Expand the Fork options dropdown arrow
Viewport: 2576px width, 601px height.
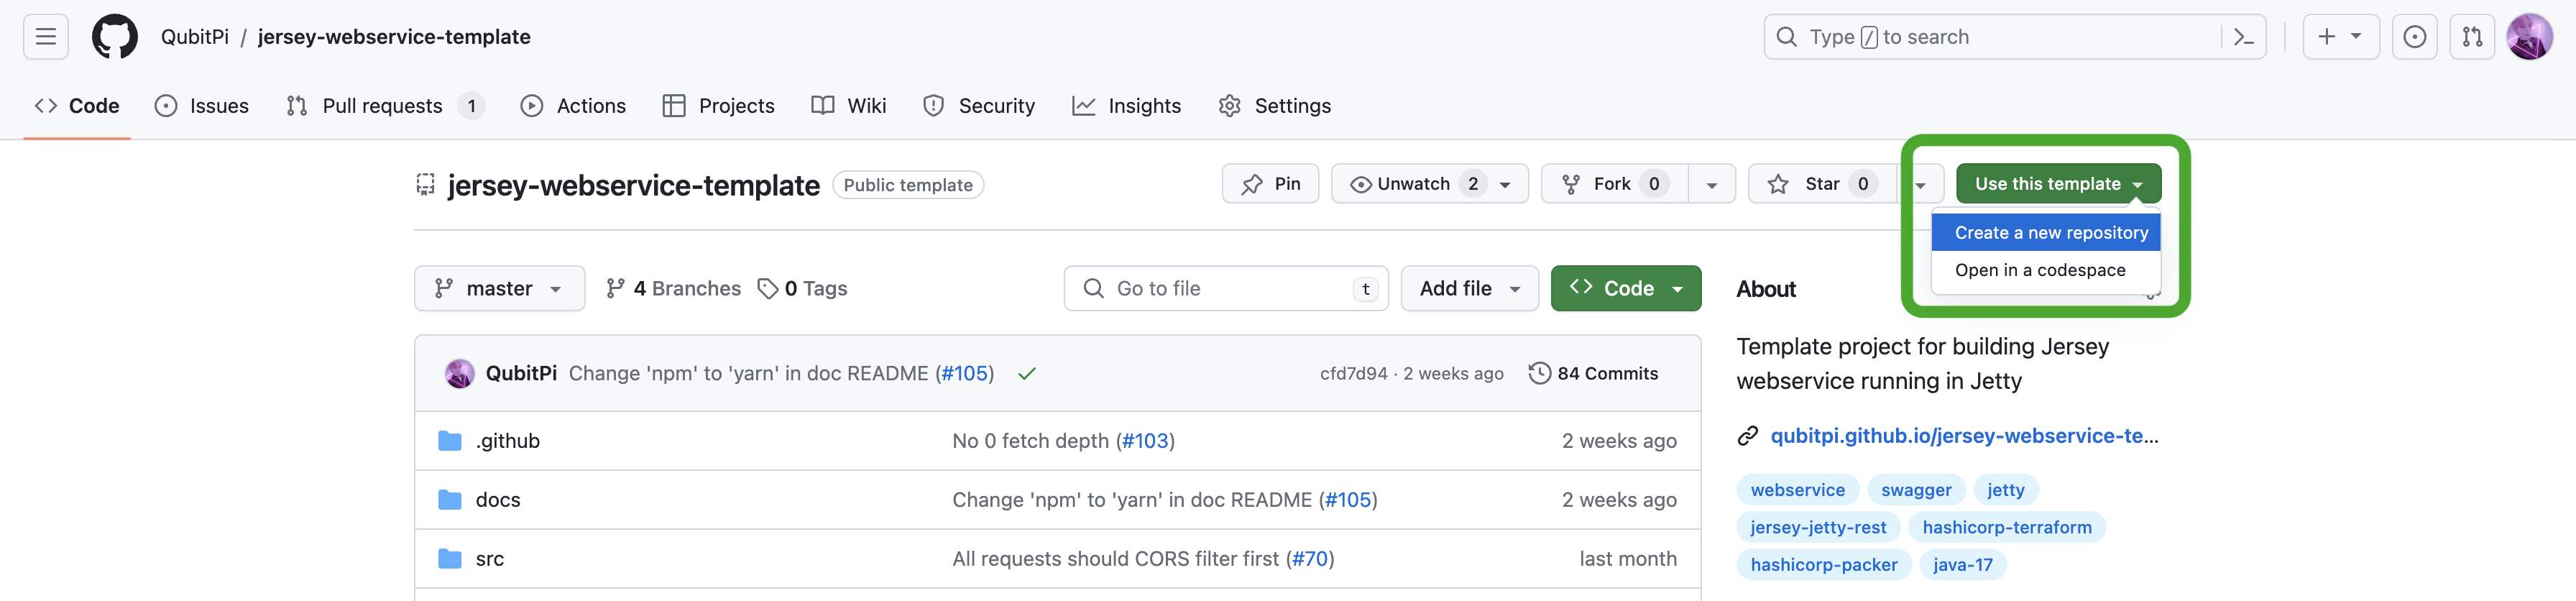[x=1712, y=184]
